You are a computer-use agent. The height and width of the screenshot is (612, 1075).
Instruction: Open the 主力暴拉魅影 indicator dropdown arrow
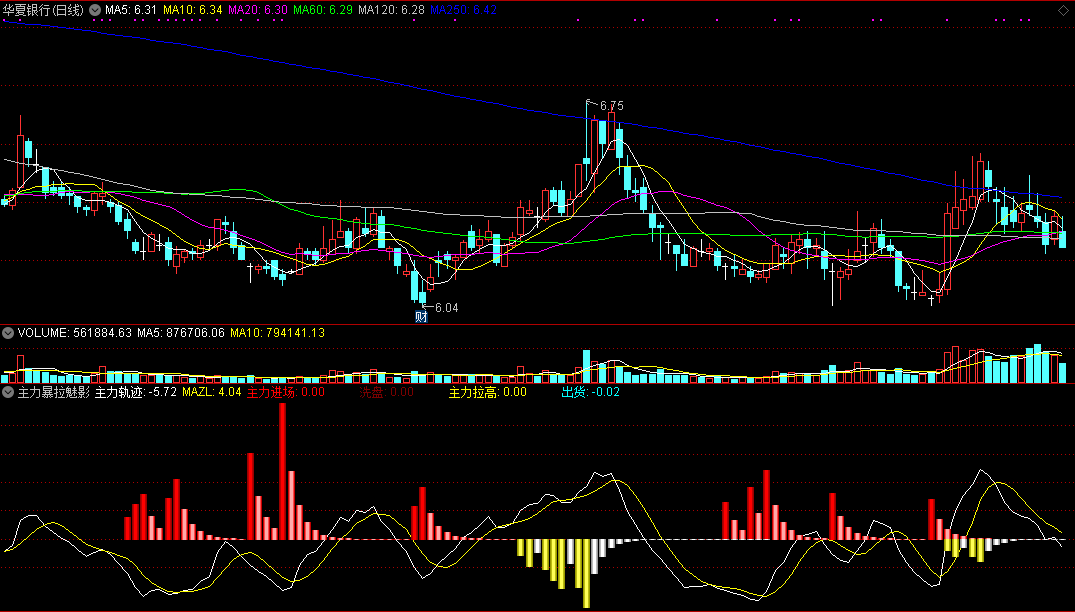(x=8, y=392)
